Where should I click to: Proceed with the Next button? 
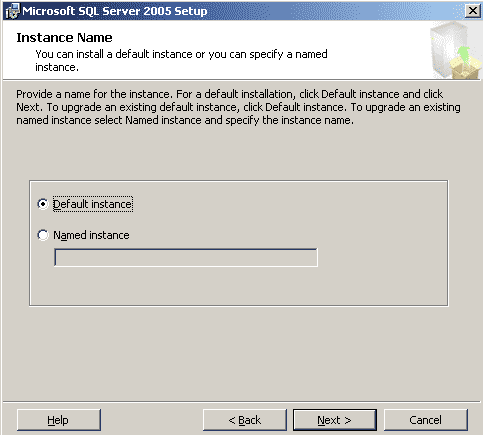coord(335,420)
